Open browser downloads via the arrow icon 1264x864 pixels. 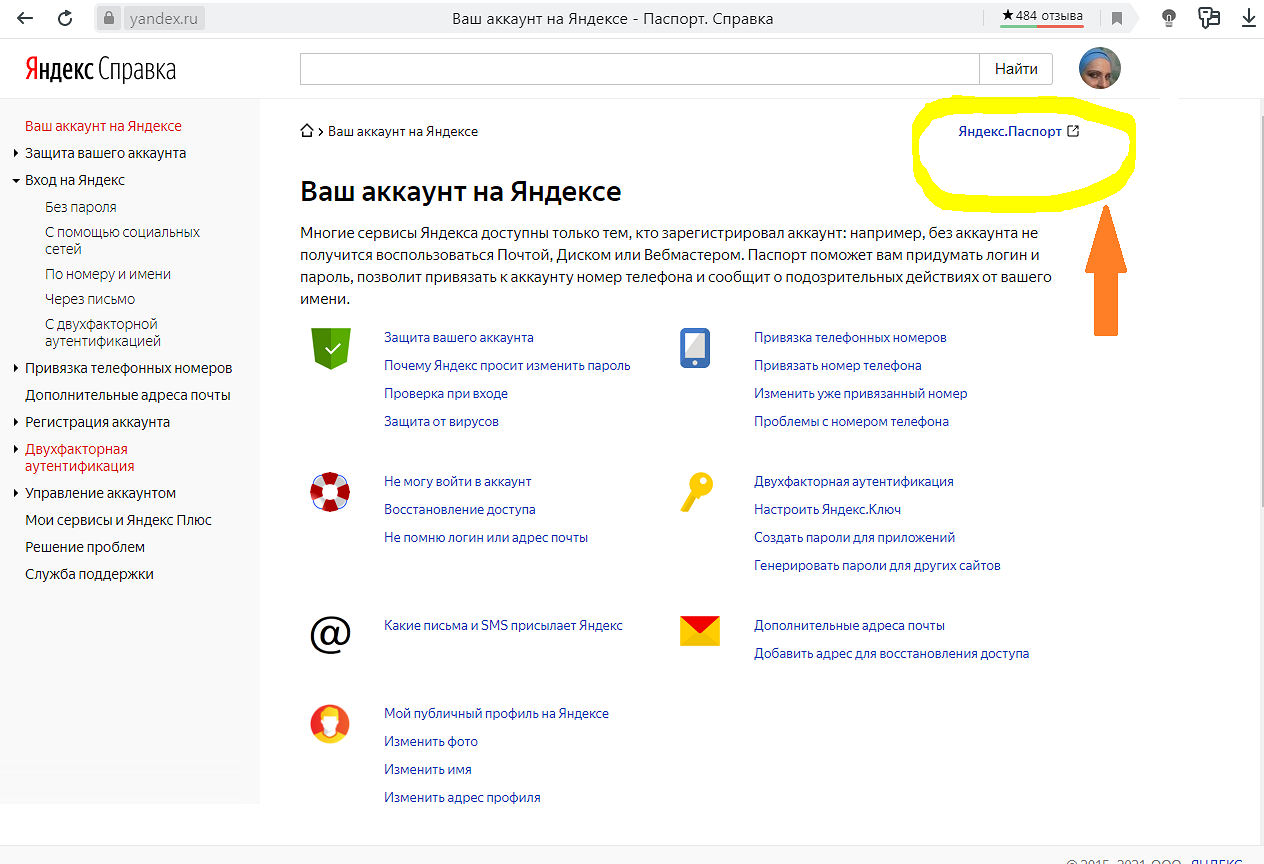point(1248,18)
